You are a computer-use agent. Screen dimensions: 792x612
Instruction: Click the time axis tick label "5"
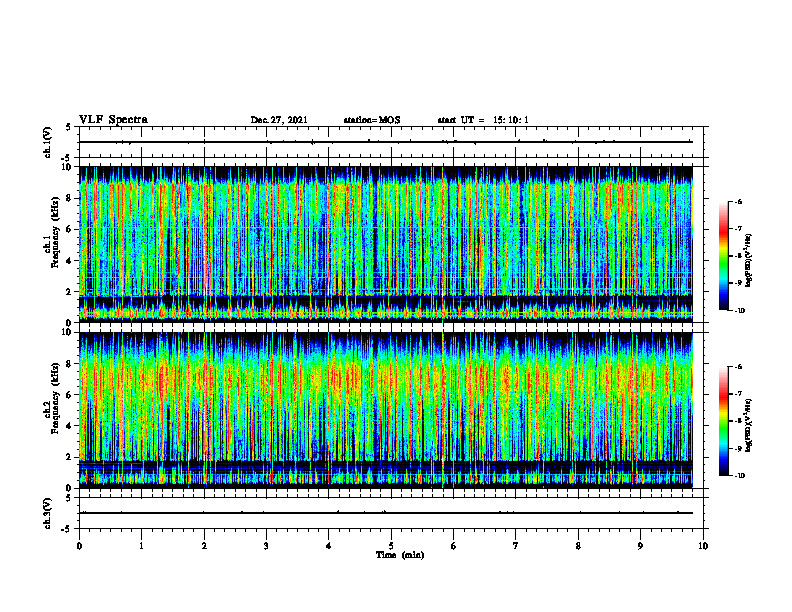(x=391, y=546)
